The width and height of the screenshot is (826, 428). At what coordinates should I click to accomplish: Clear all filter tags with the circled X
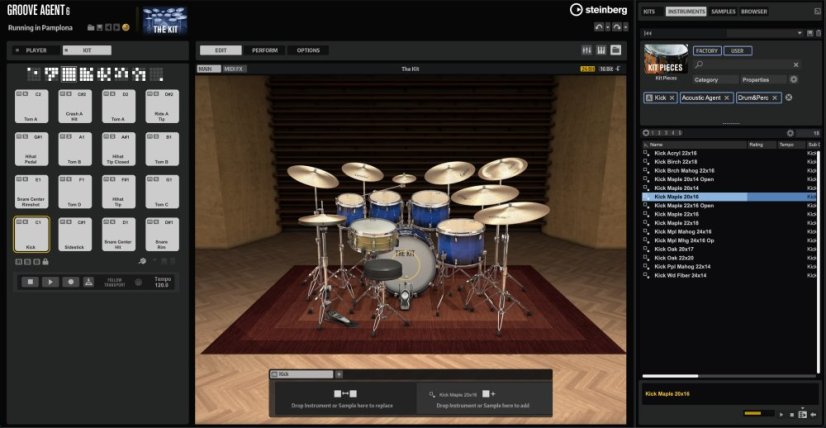pyautogui.click(x=789, y=98)
